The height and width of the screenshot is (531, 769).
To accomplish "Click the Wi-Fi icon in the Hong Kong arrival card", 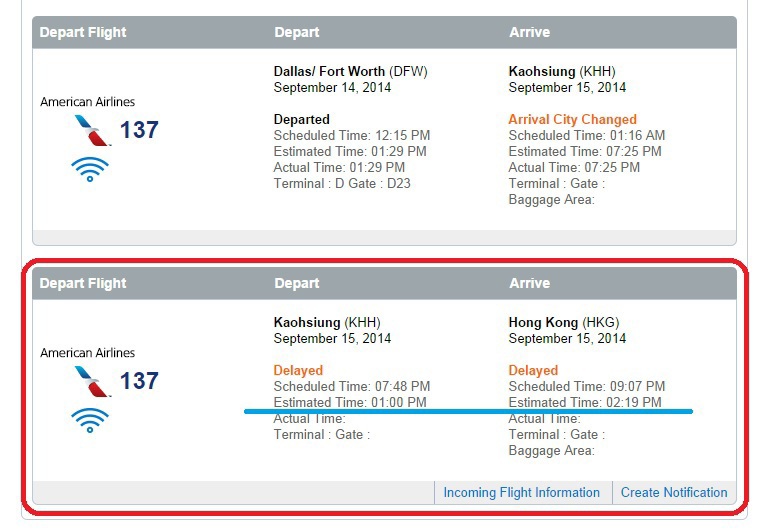I will click(90, 420).
